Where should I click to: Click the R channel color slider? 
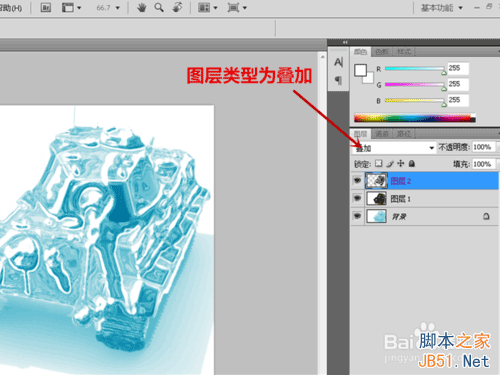[415, 69]
